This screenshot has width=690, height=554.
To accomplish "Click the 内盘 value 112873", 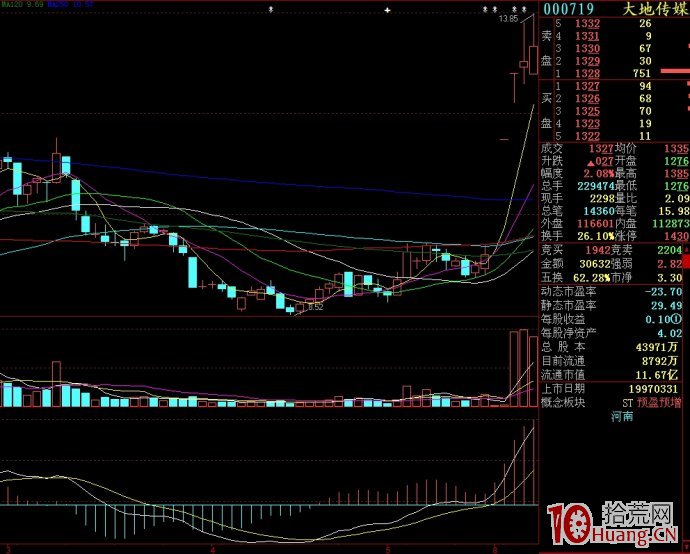I will 671,224.
